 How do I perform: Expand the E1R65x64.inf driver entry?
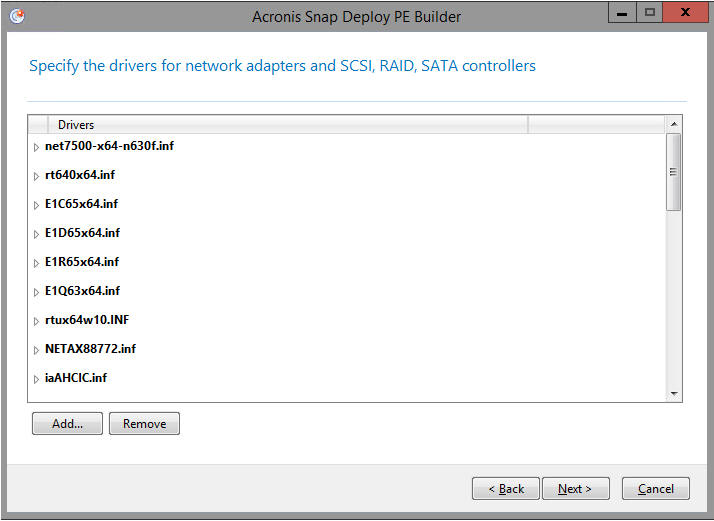click(36, 263)
